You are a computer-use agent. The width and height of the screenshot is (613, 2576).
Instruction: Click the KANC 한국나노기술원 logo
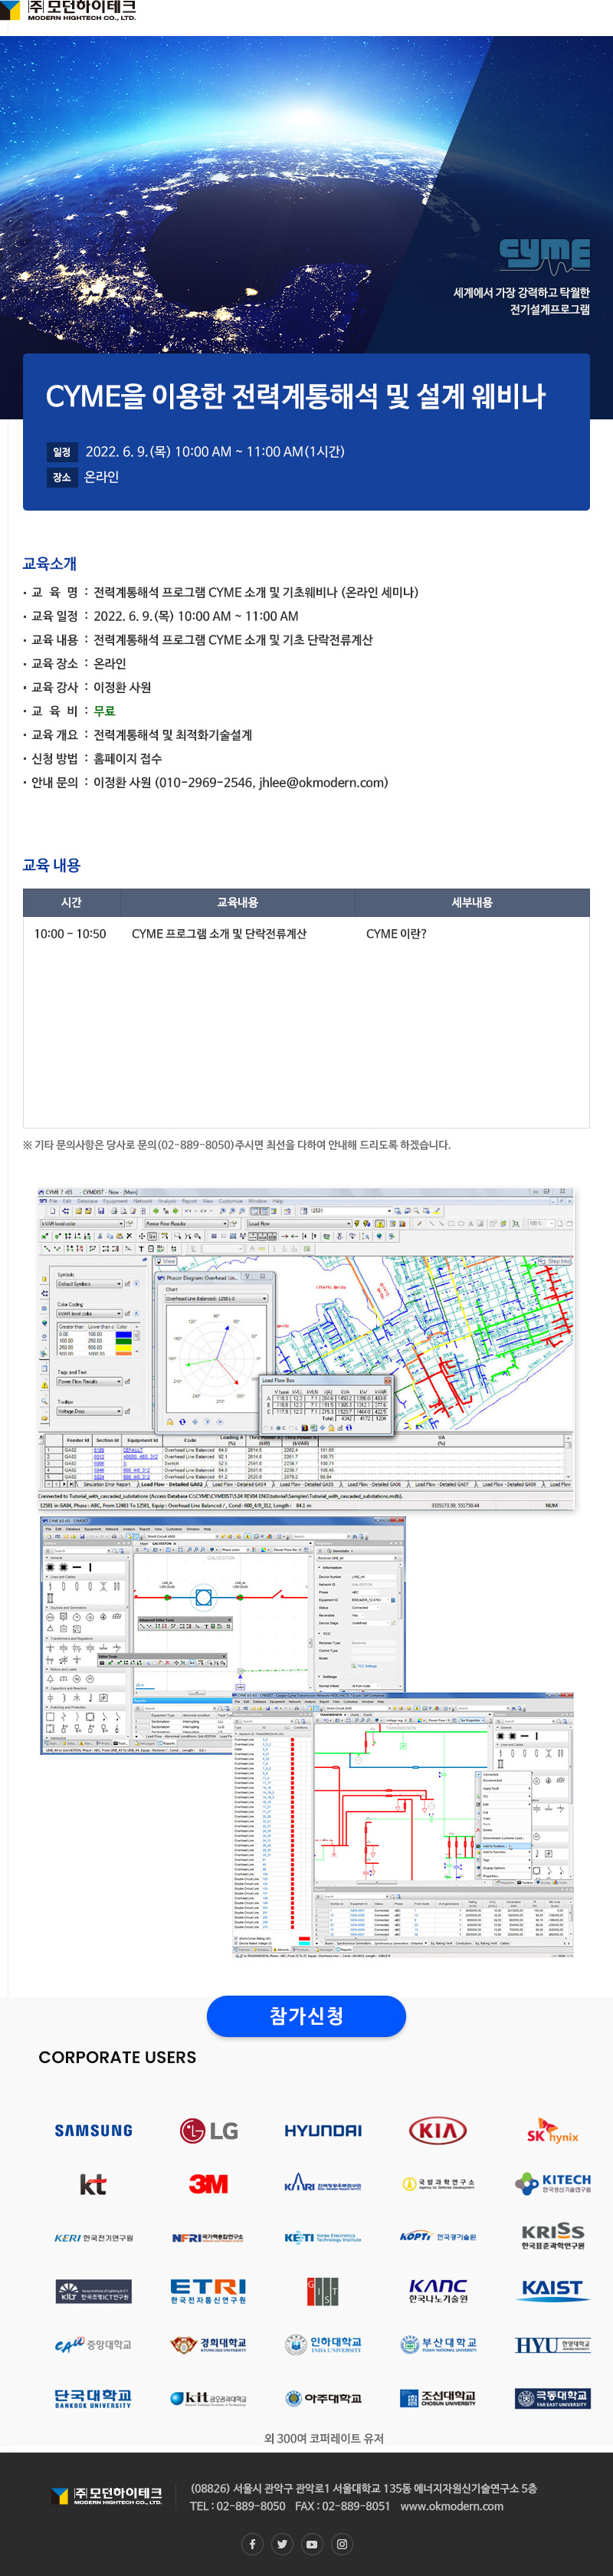click(438, 2292)
